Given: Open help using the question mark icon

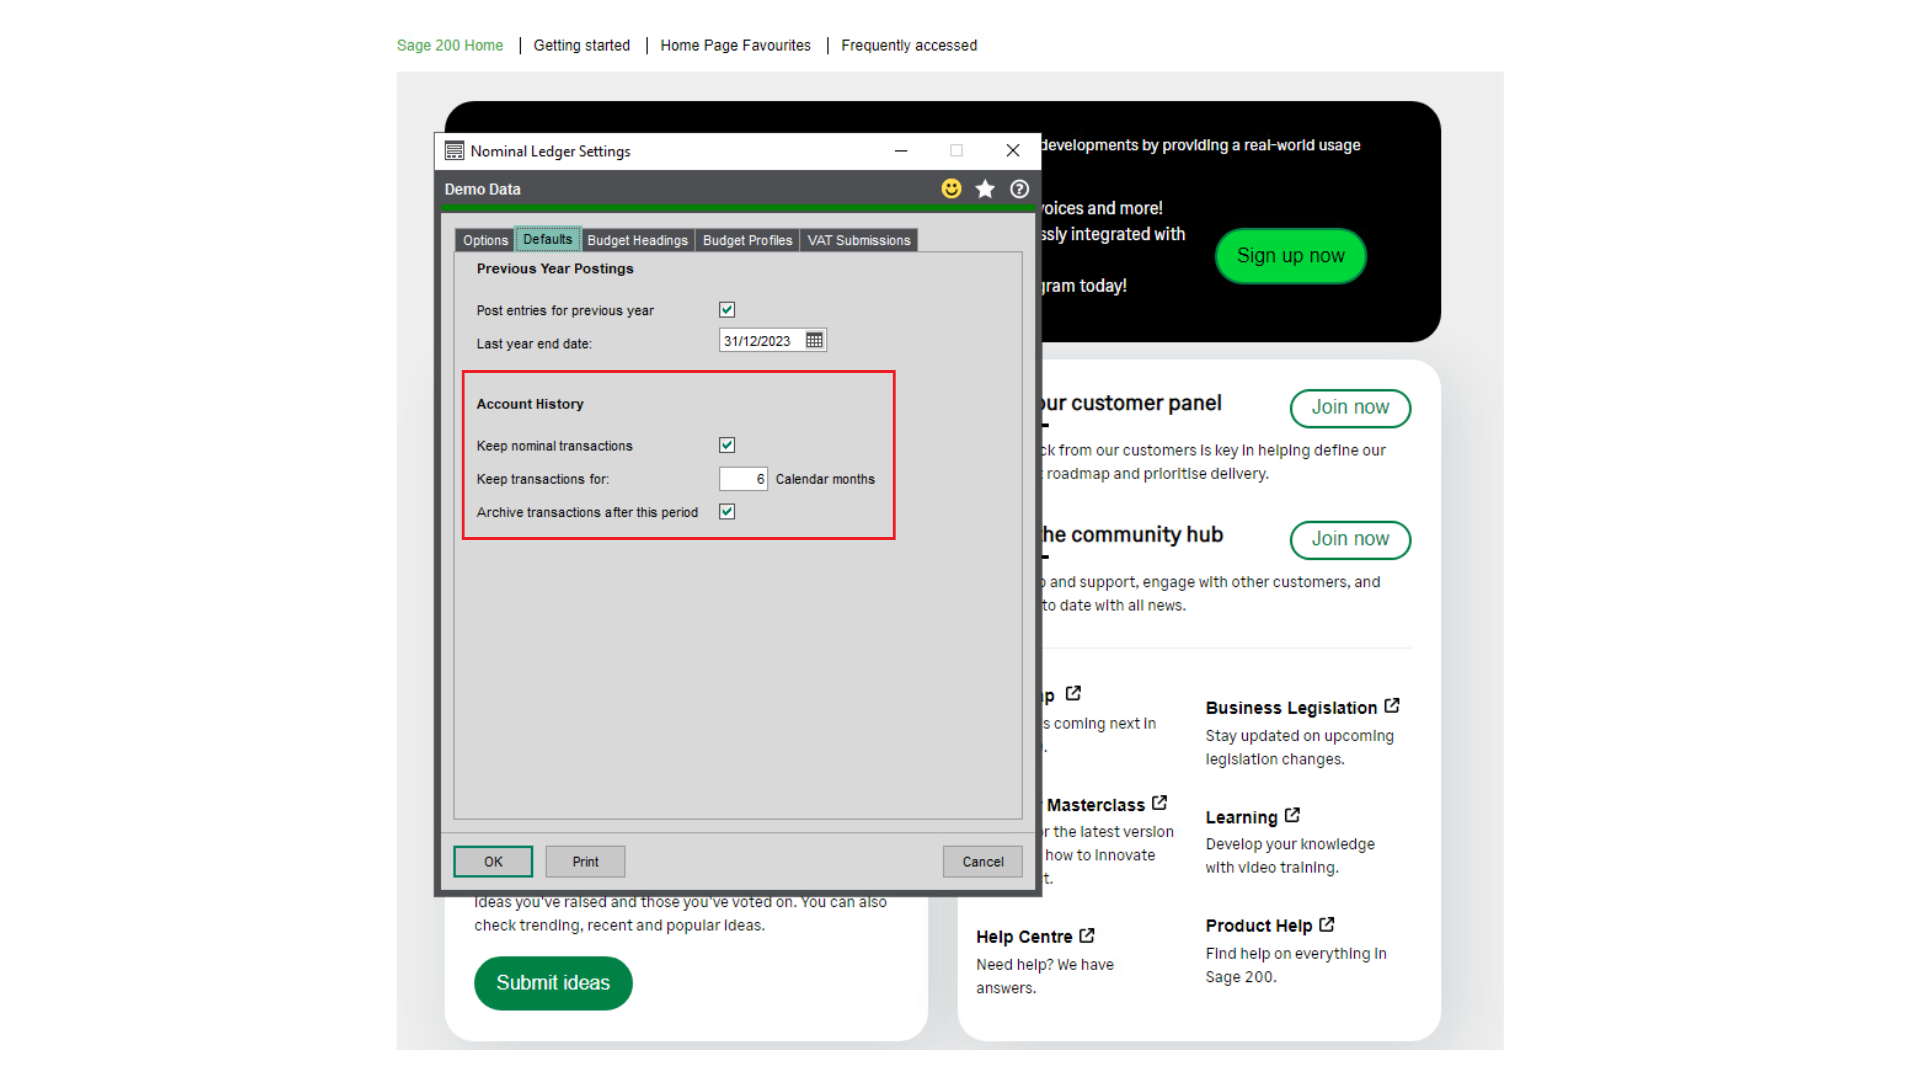Looking at the screenshot, I should [1019, 188].
